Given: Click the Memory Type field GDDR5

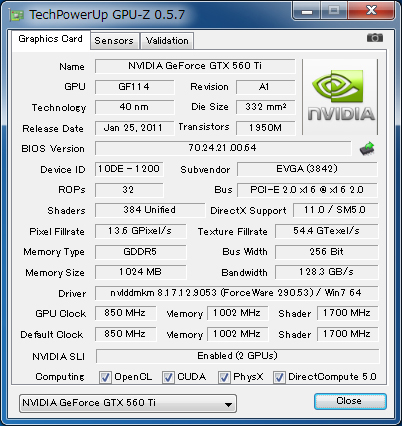Looking at the screenshot, I should click(140, 252).
